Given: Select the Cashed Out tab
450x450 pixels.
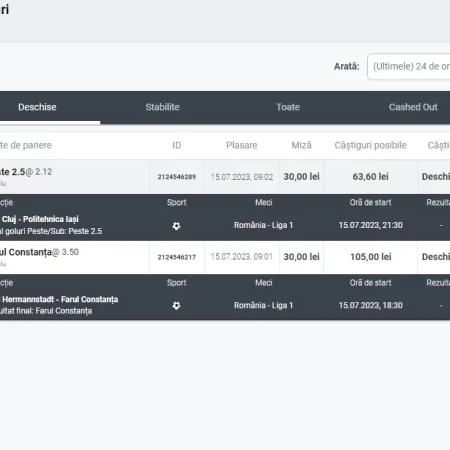Looking at the screenshot, I should [413, 107].
